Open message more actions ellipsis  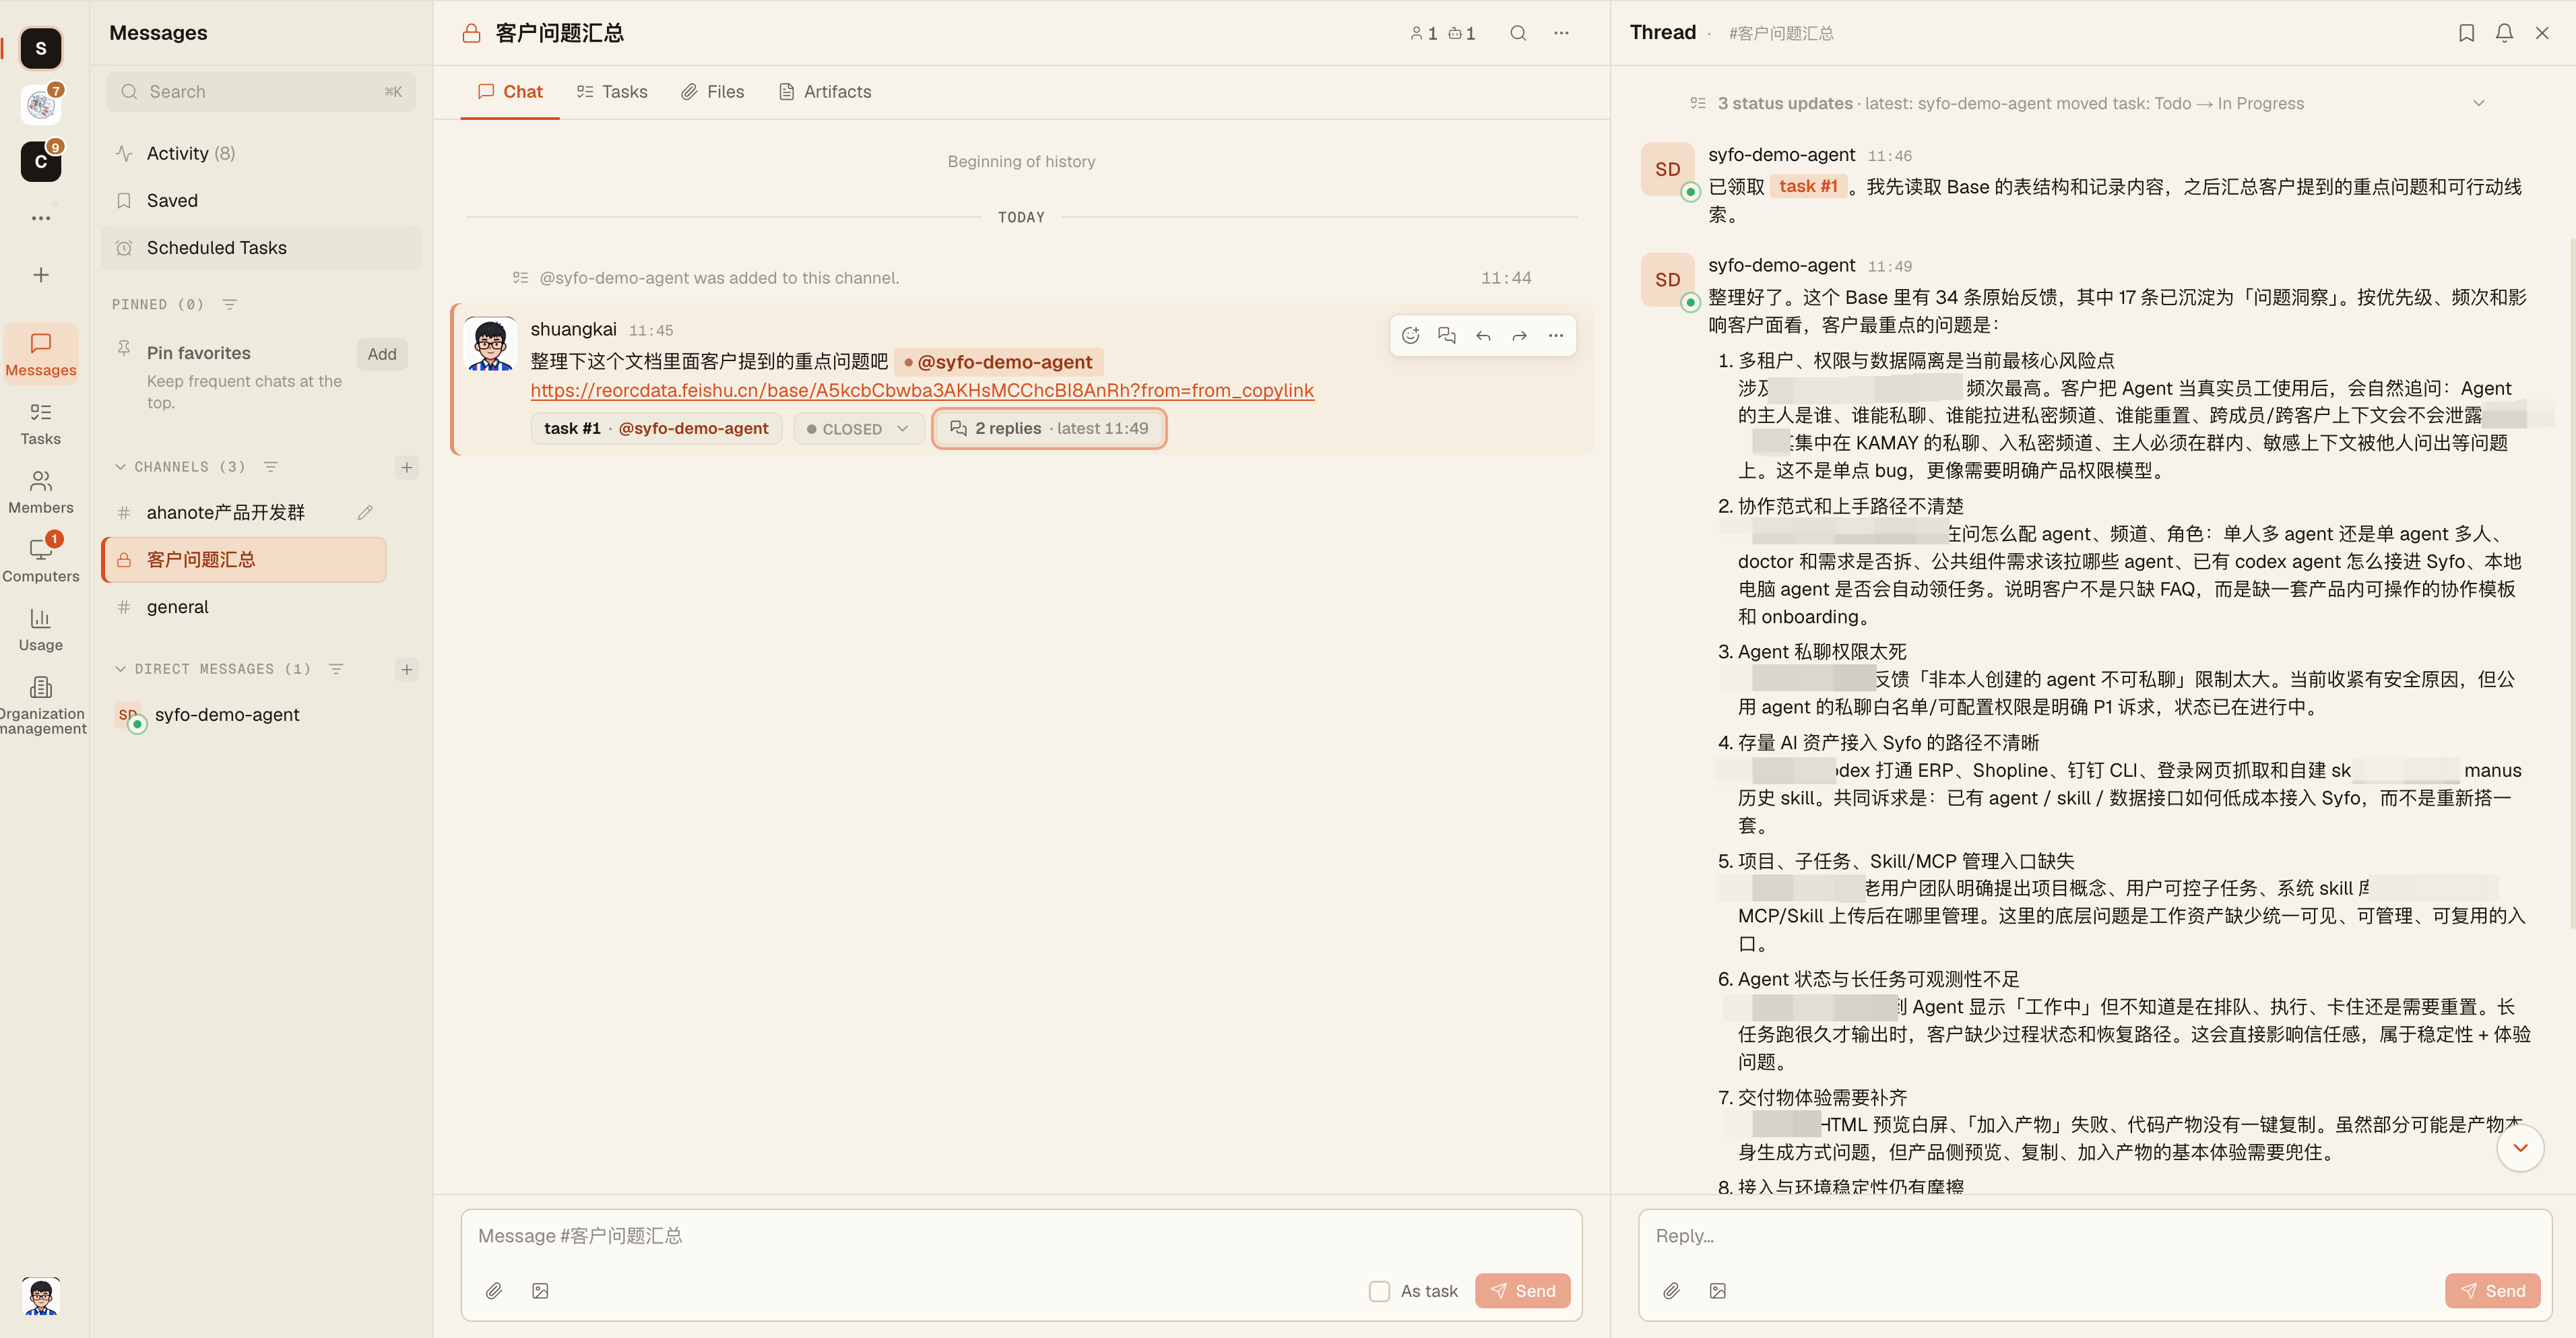pos(1556,335)
